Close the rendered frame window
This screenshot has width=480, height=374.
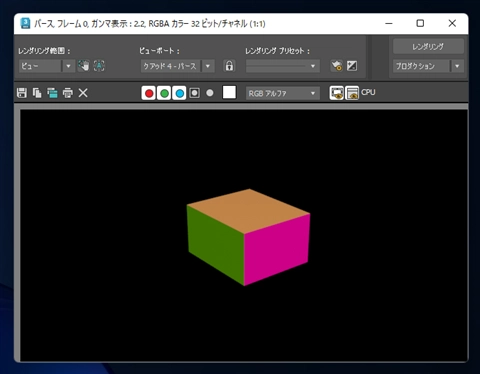click(x=452, y=23)
